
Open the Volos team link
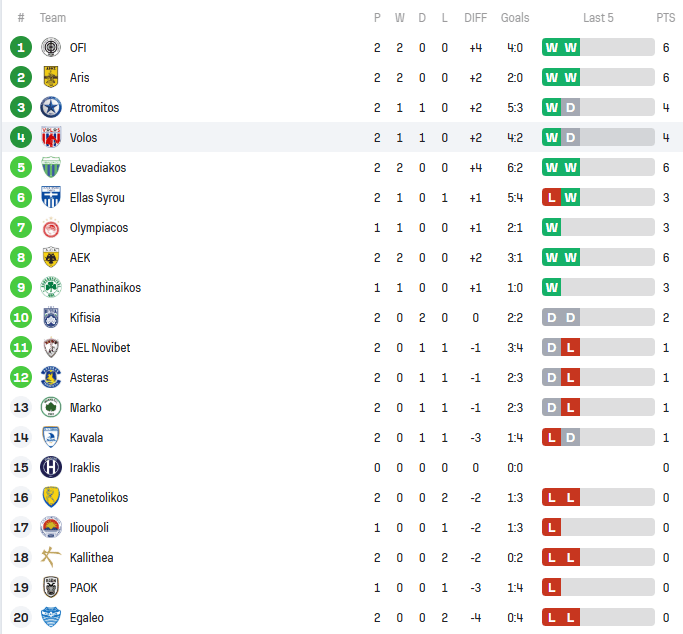[x=84, y=137]
